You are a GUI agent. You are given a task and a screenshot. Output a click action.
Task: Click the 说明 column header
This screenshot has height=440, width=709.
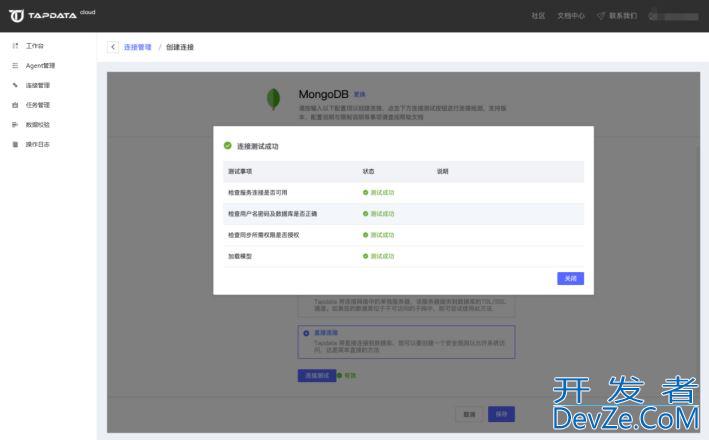[x=443, y=171]
